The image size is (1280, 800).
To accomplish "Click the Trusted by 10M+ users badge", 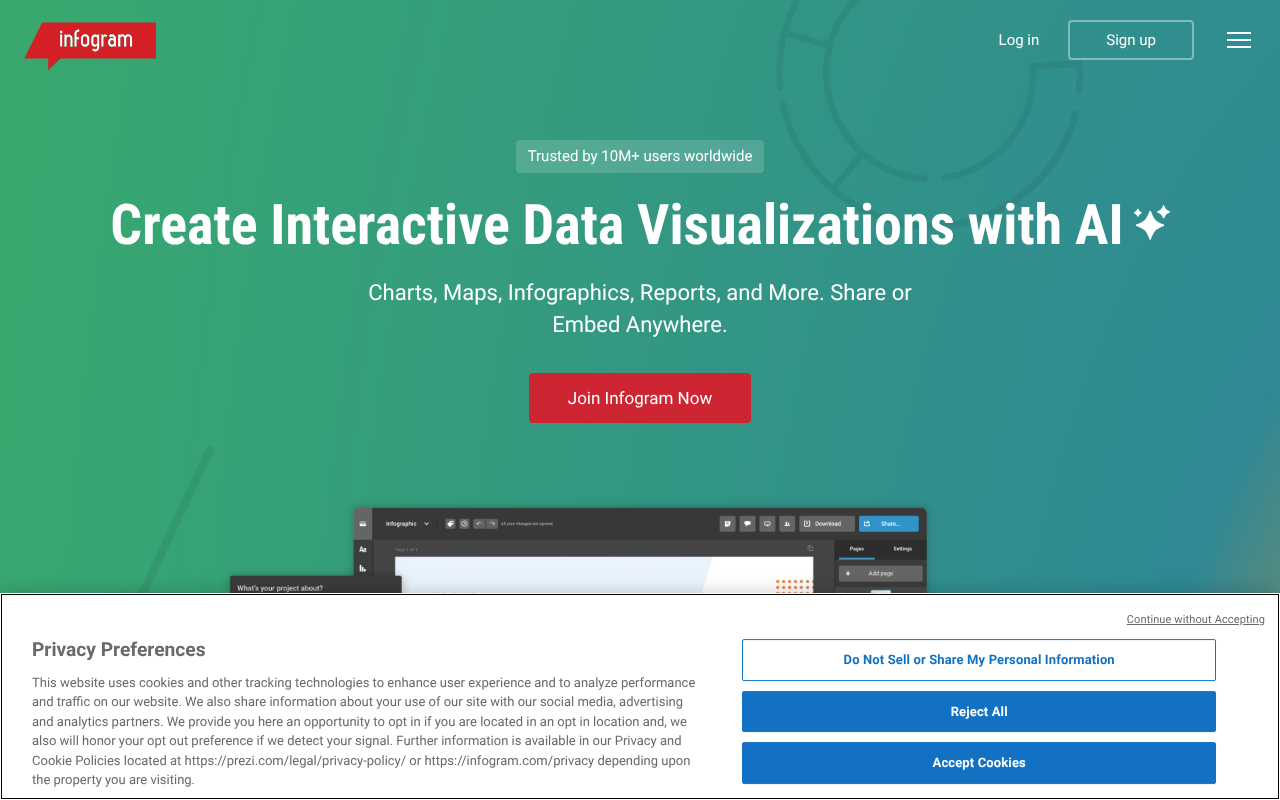I will pos(640,156).
